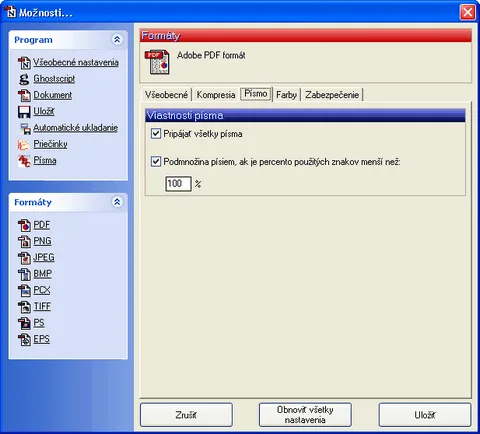Switch to the Všeobecné tab

pyautogui.click(x=166, y=95)
